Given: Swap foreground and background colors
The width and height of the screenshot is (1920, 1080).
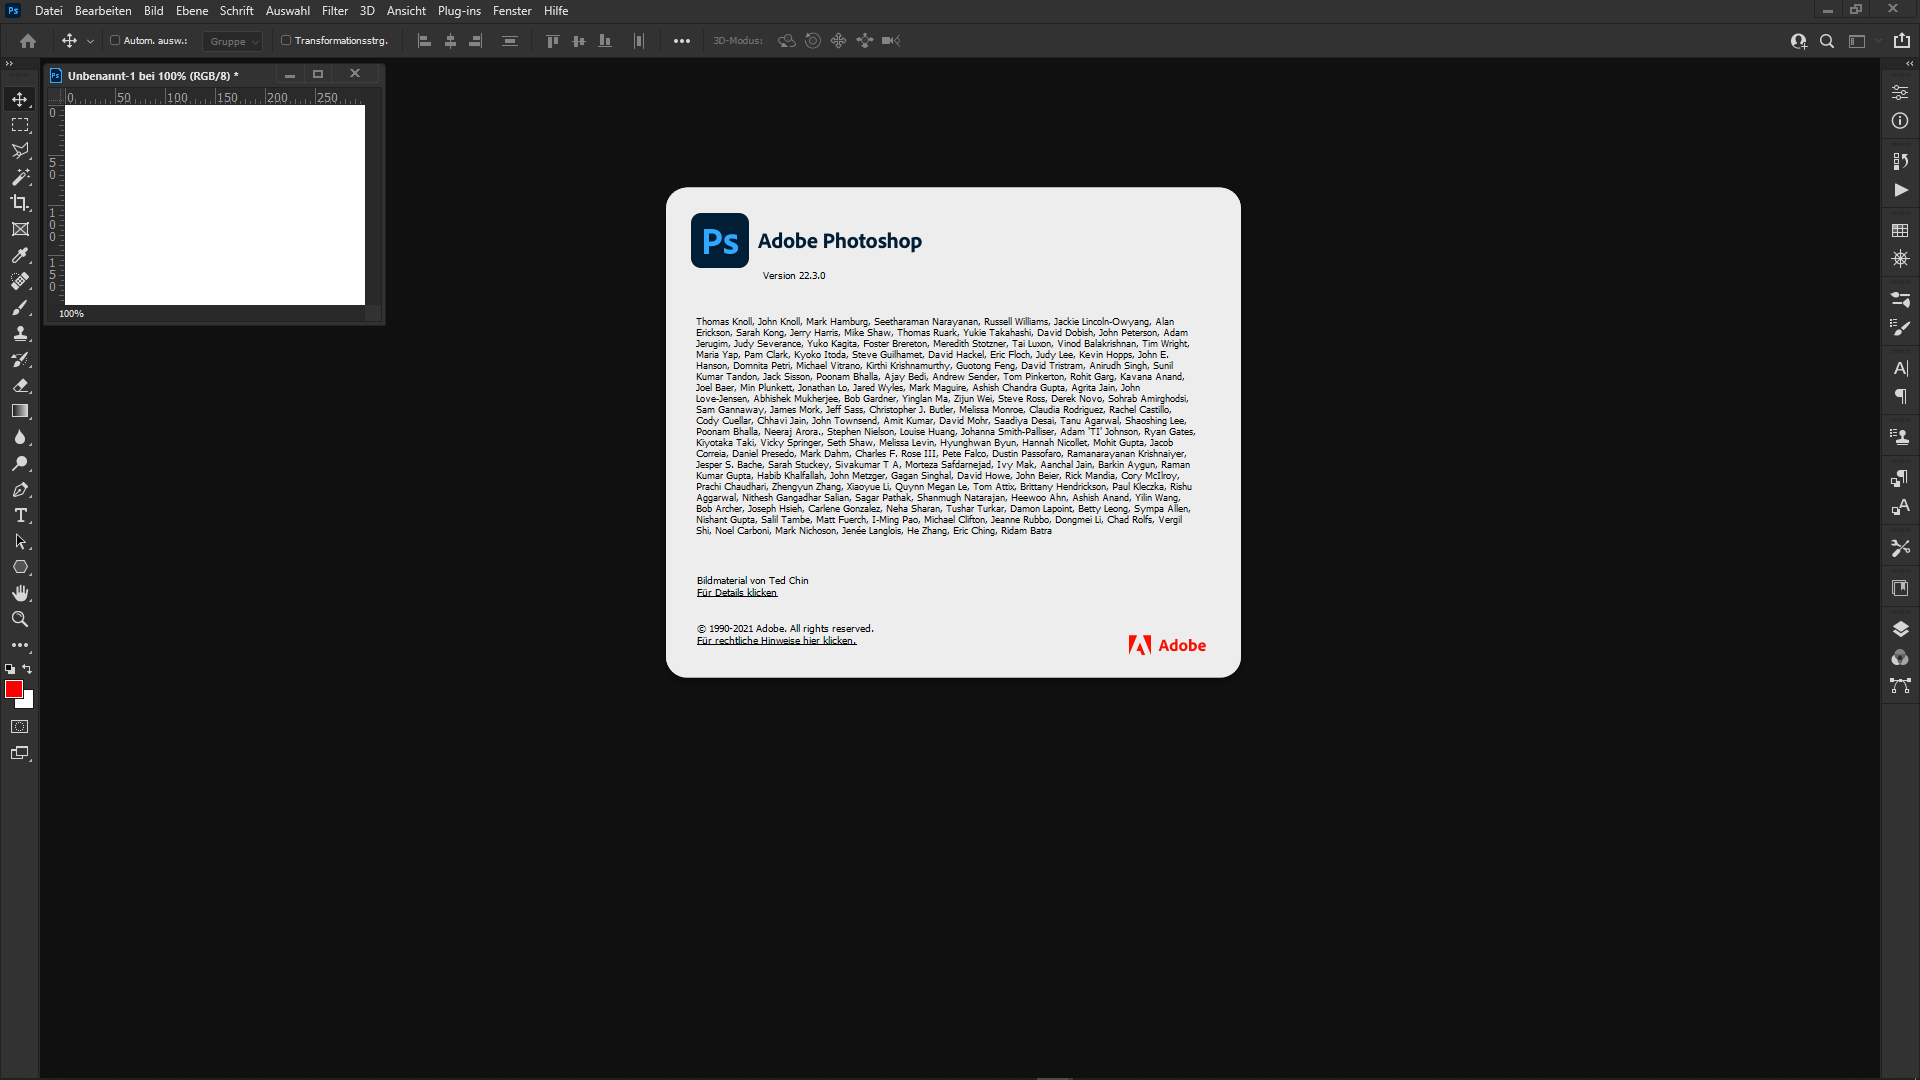Looking at the screenshot, I should point(28,669).
